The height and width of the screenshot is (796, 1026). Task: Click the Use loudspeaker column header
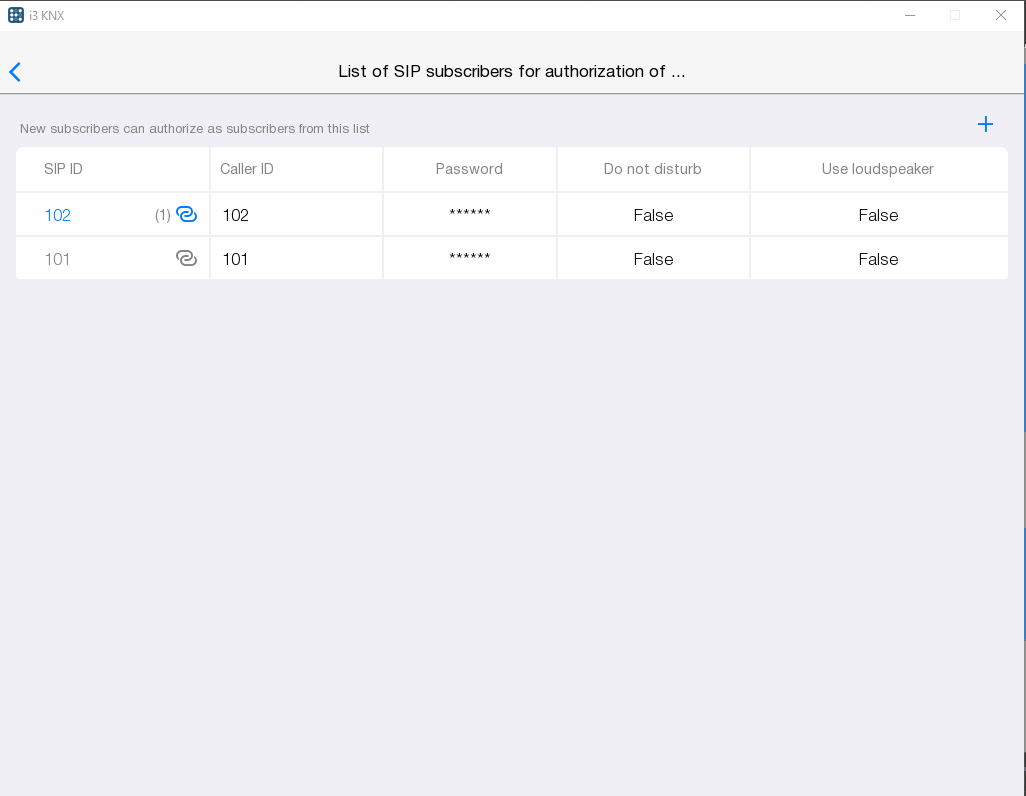pos(878,169)
